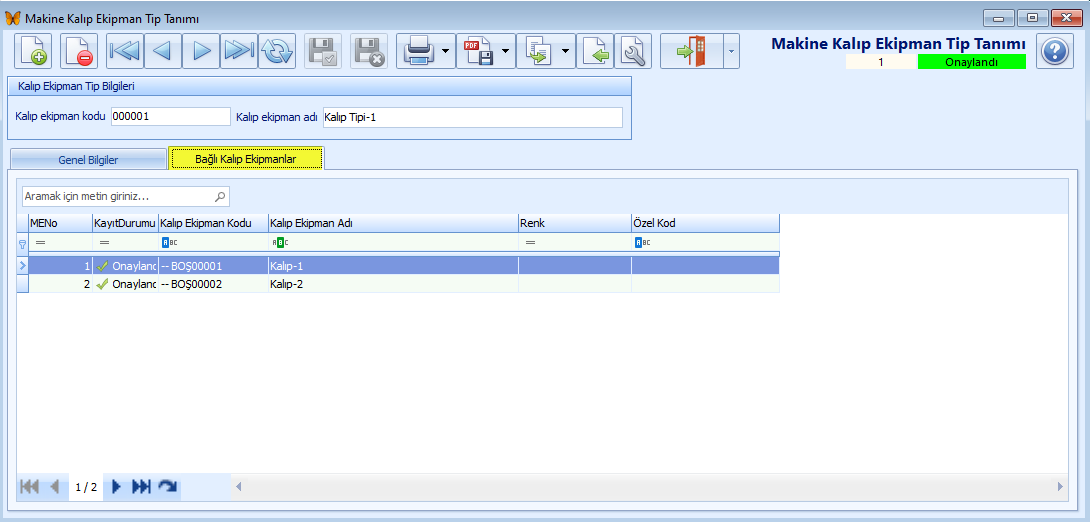1090x522 pixels.
Task: Click the exit door icon
Action: click(x=691, y=51)
